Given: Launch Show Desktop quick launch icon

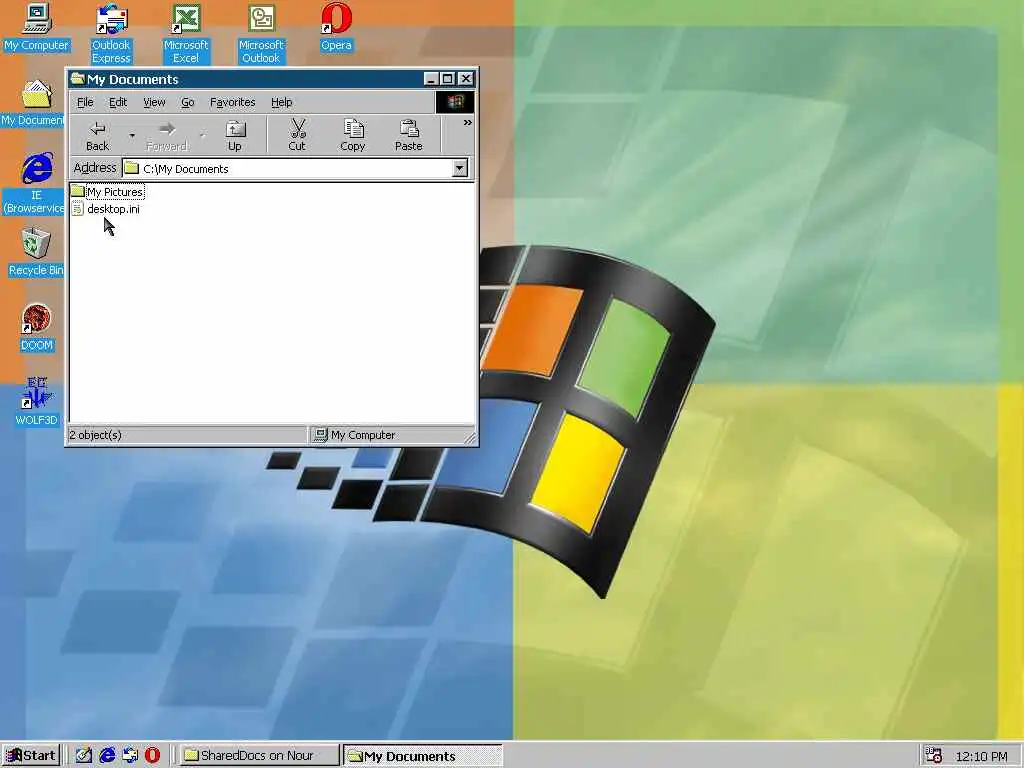Looking at the screenshot, I should pyautogui.click(x=84, y=756).
